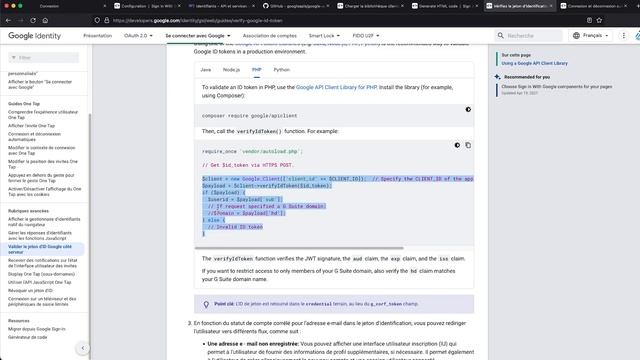Image resolution: width=640 pixels, height=360 pixels.
Task: Expand the FIDO U2F dropdown
Action: click(x=366, y=36)
